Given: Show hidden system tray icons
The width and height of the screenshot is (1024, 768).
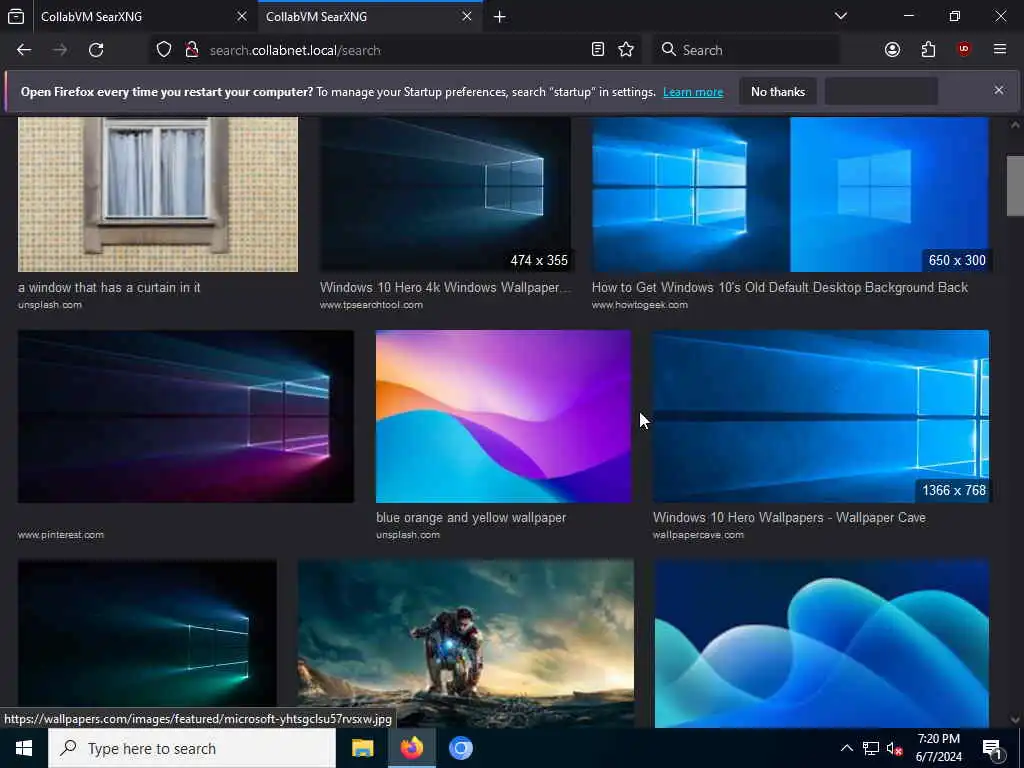Looking at the screenshot, I should [x=846, y=748].
